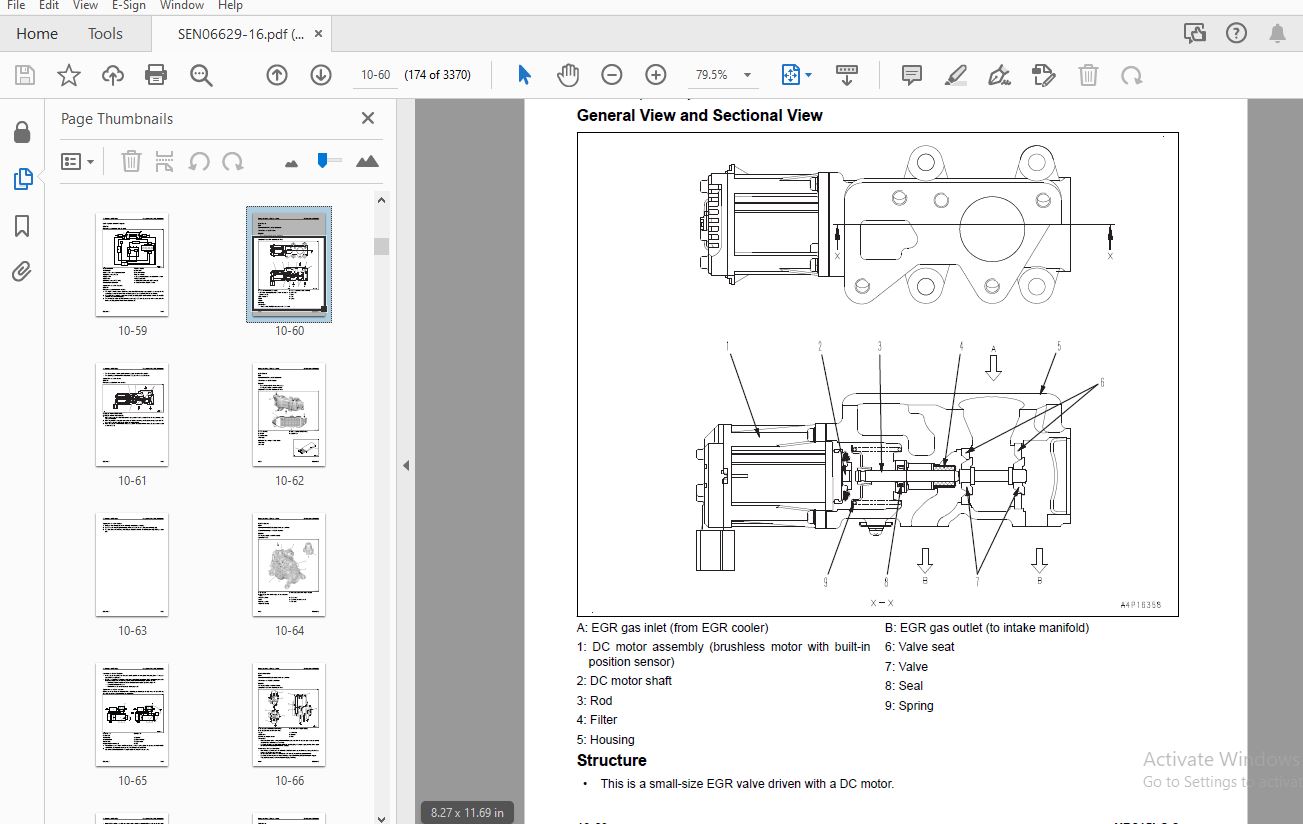1303x824 pixels.
Task: Click the rotate icon in the main toolbar
Action: (1132, 75)
